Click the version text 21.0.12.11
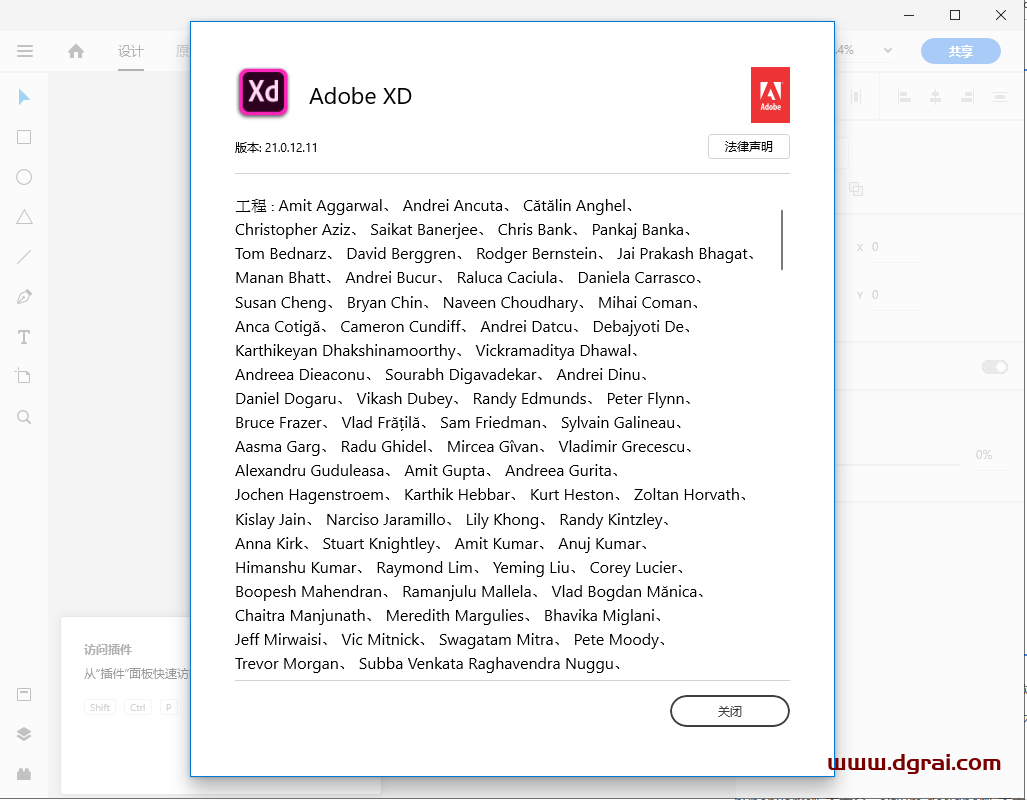 [x=291, y=148]
